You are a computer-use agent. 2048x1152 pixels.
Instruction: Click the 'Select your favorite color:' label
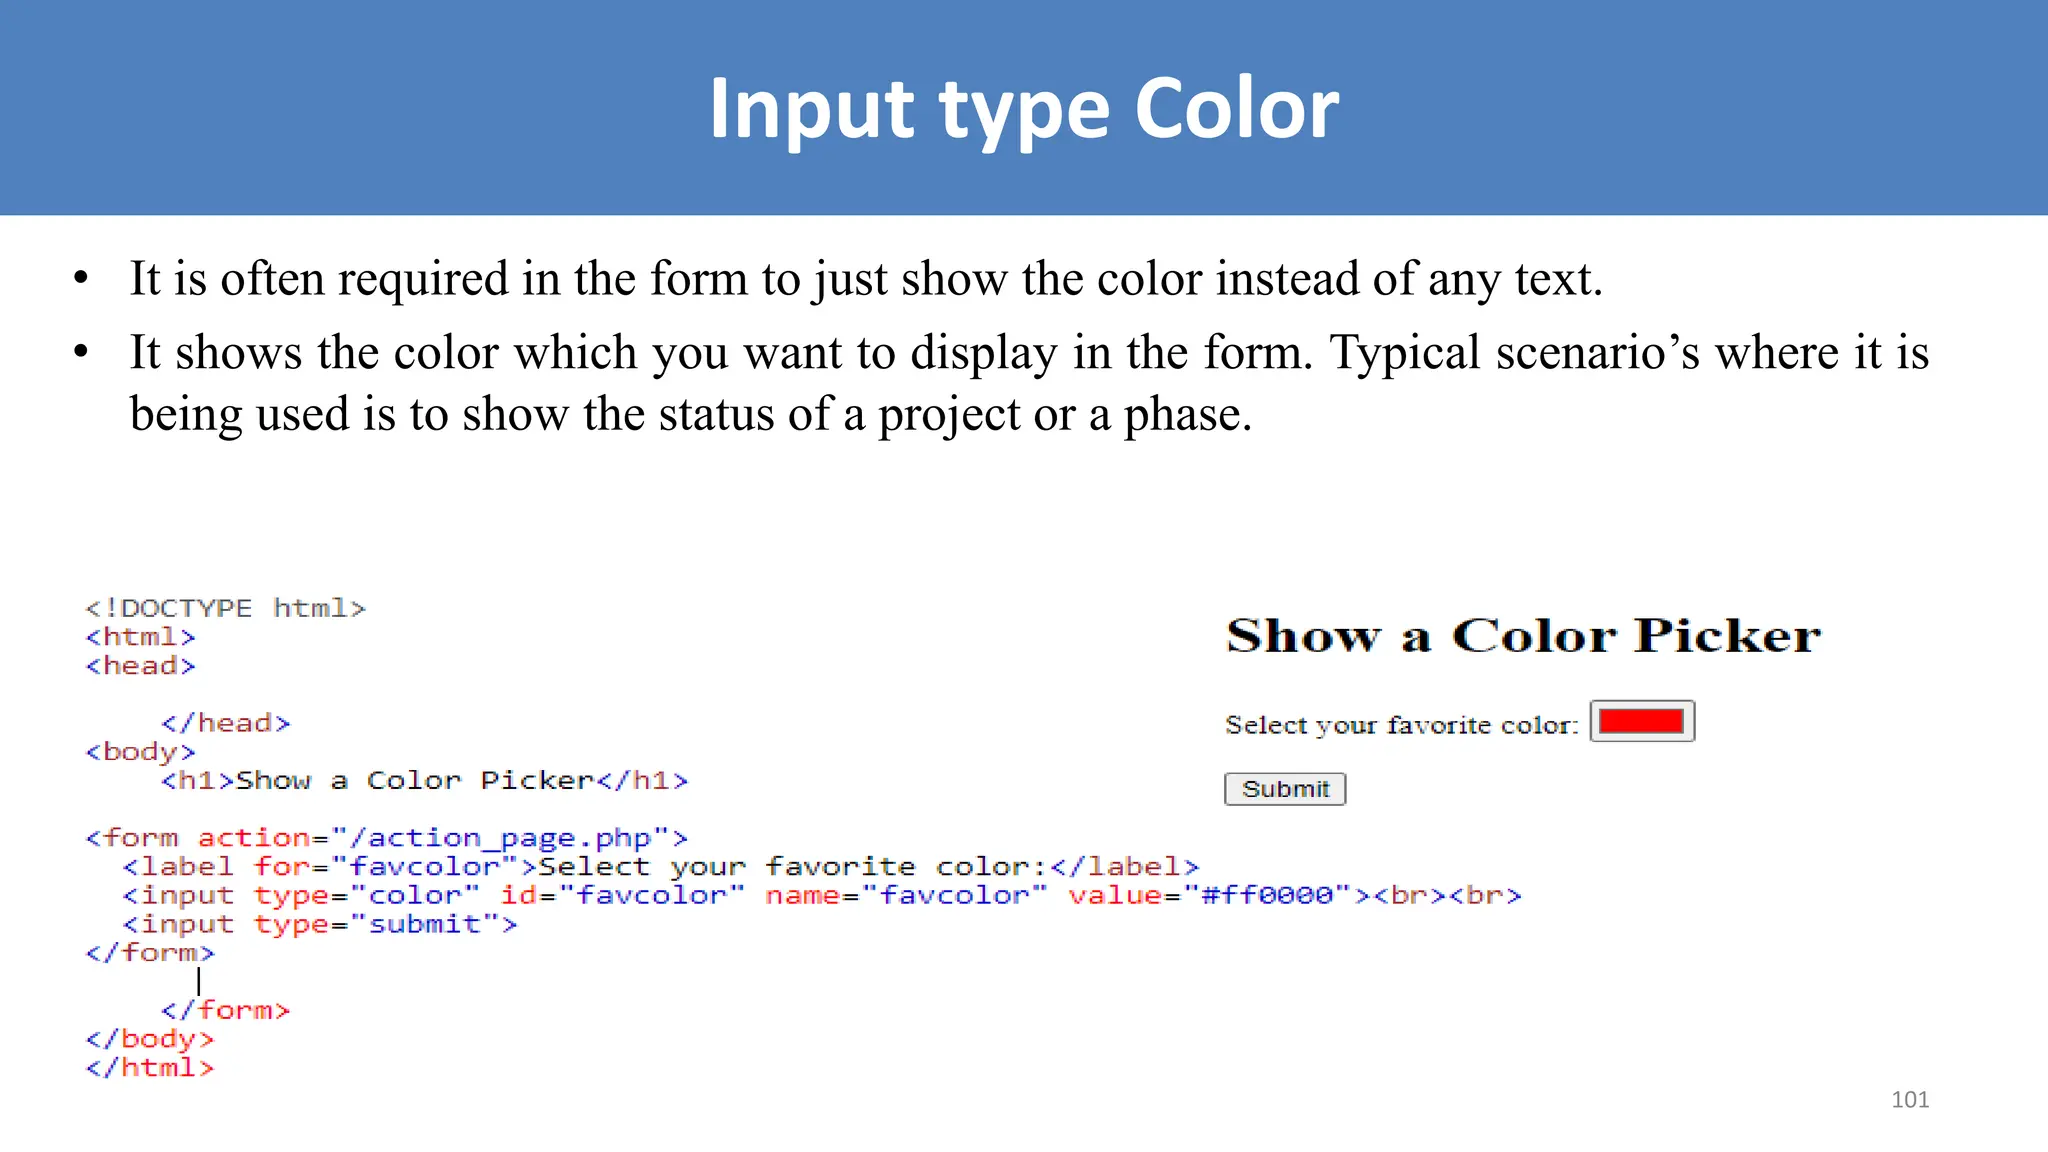point(1402,725)
